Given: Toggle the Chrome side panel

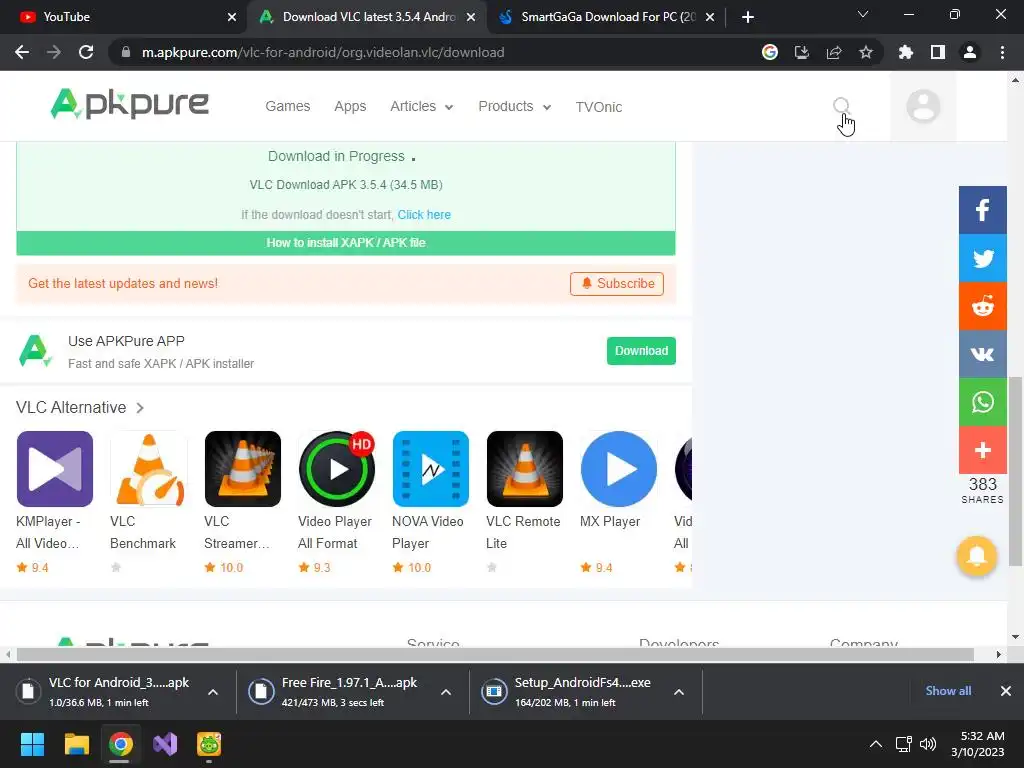Looking at the screenshot, I should [x=938, y=52].
